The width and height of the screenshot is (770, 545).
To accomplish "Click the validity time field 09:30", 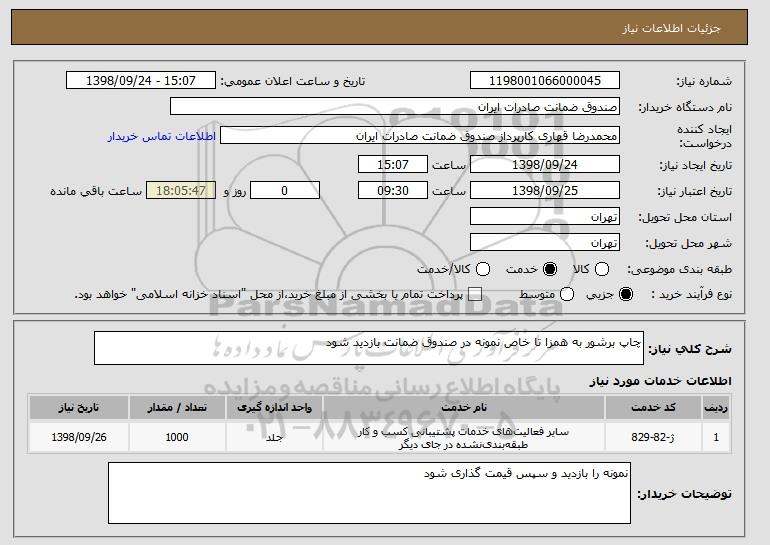I will [x=393, y=191].
